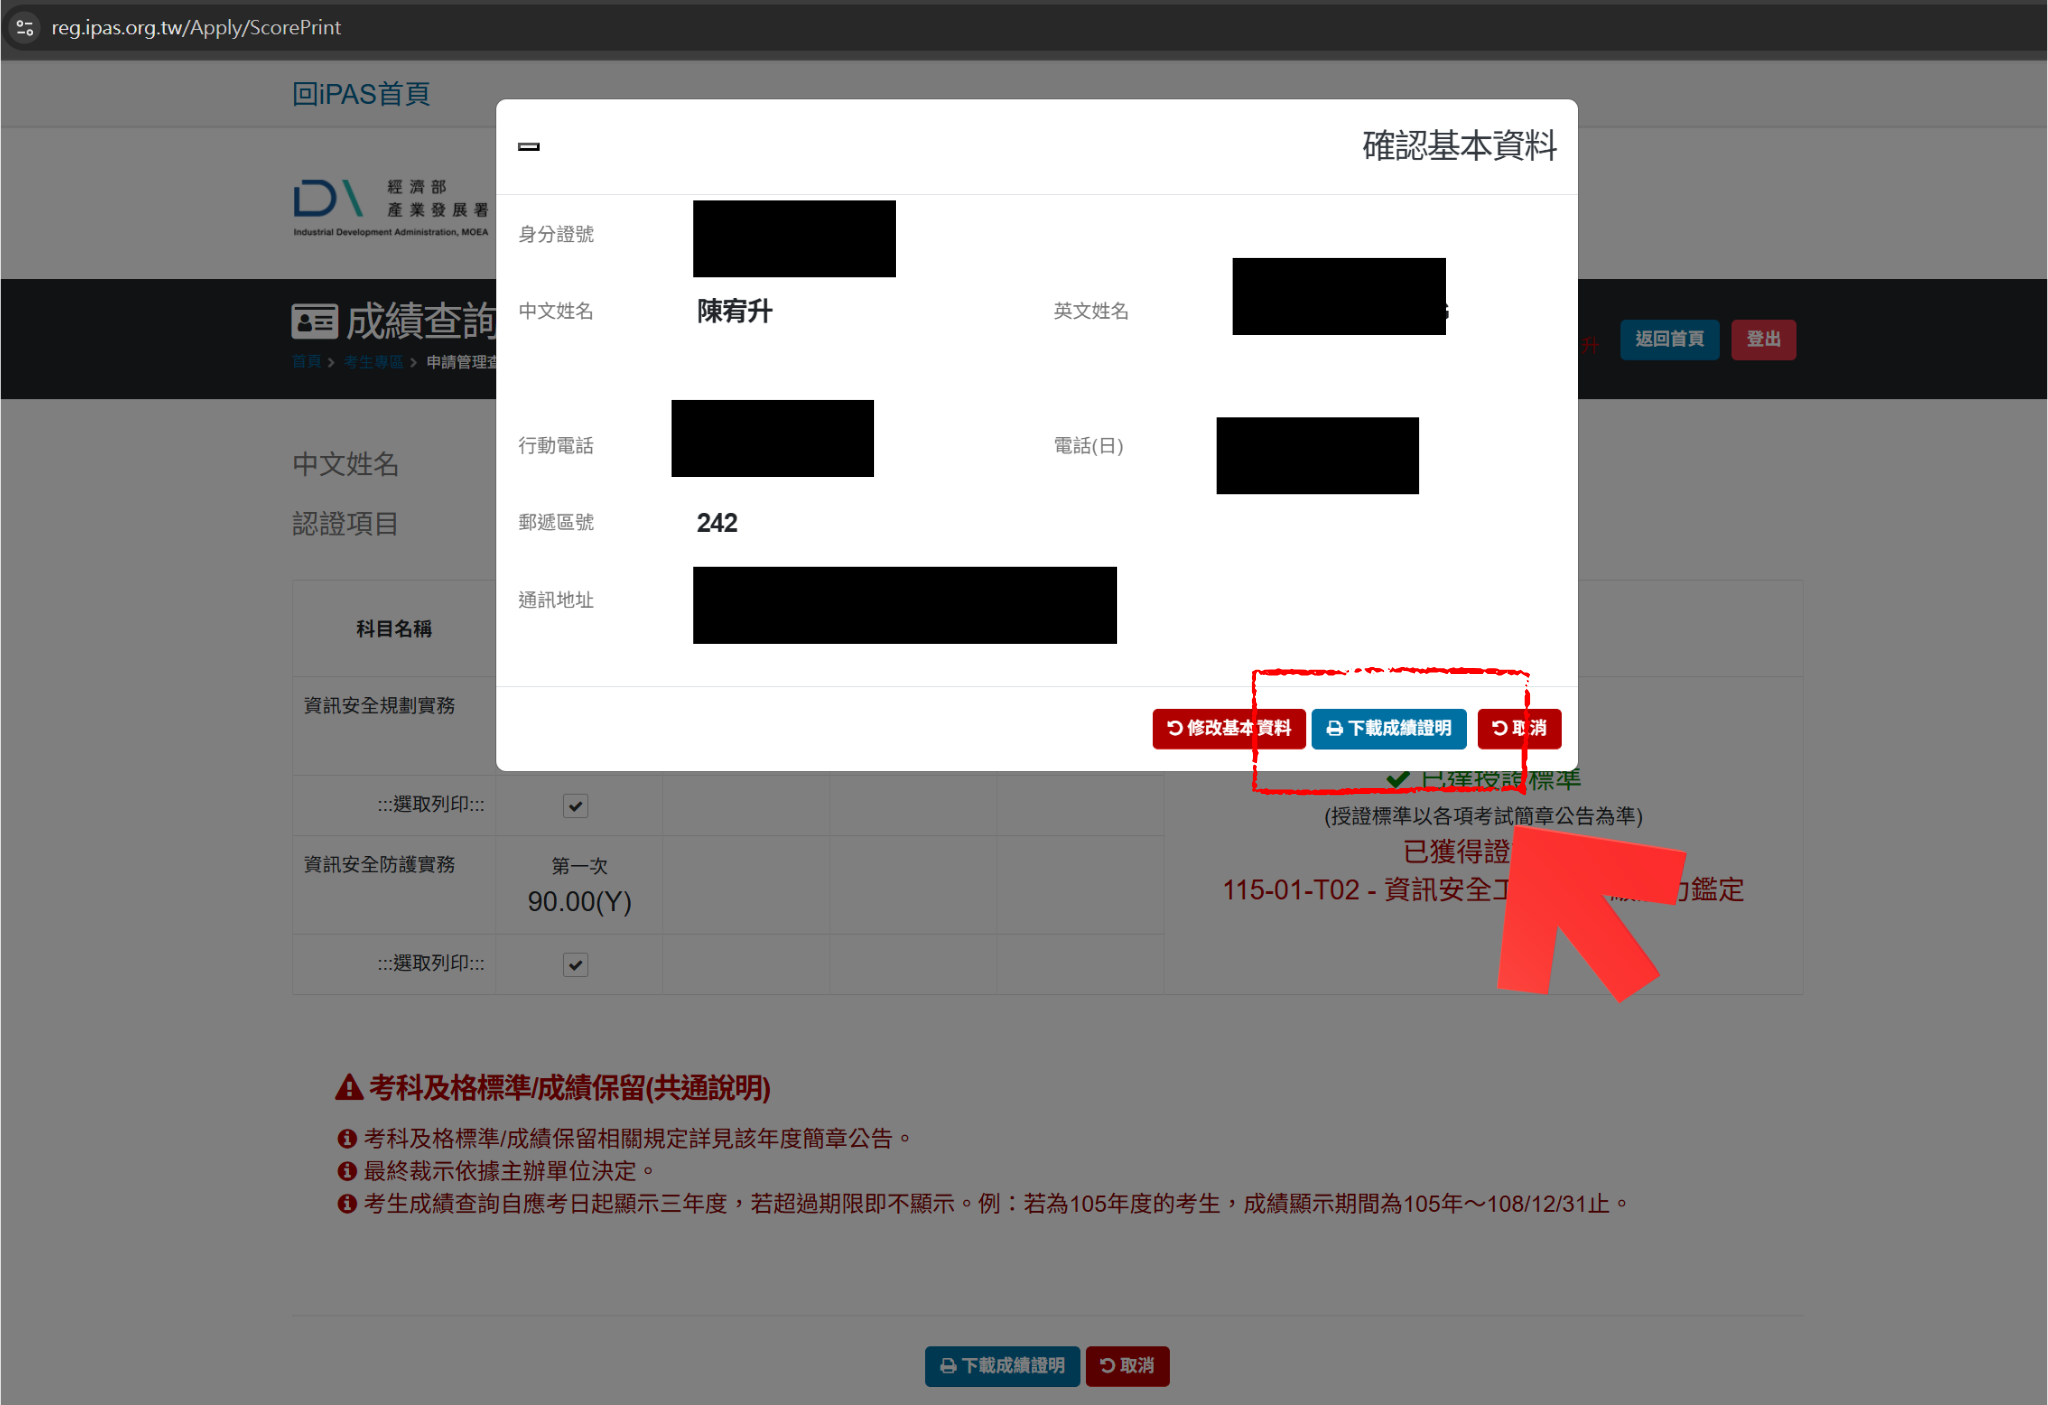Click the 登出 logout button

coord(1763,339)
